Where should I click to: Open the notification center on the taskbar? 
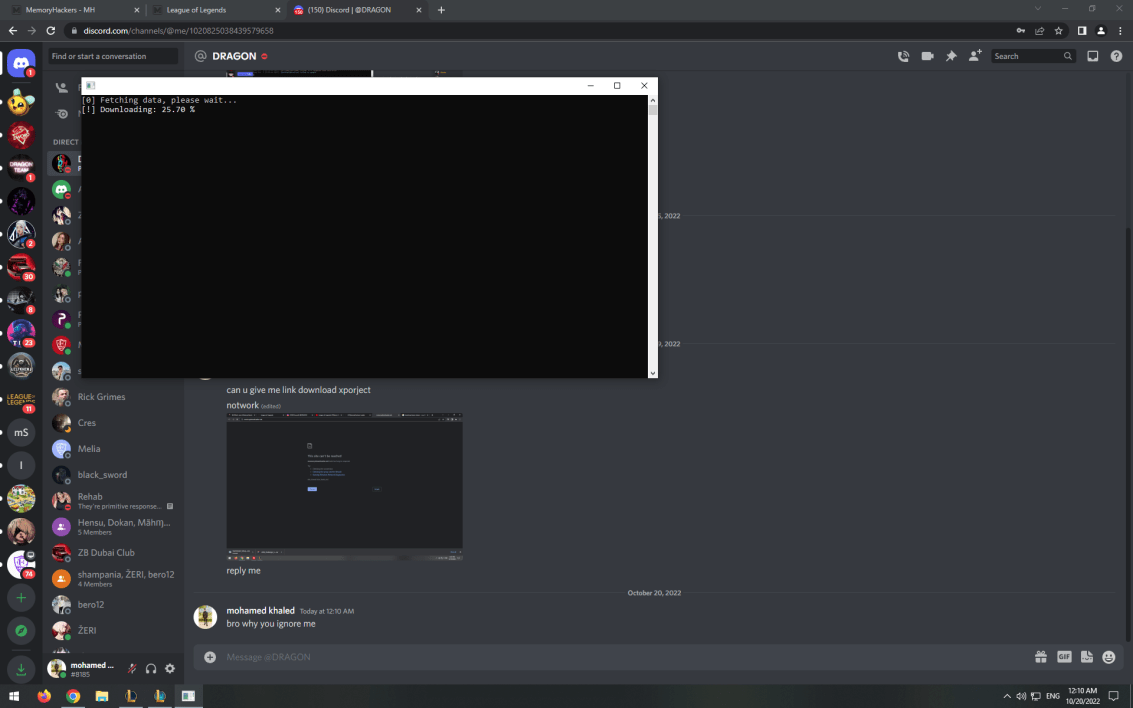point(1113,696)
